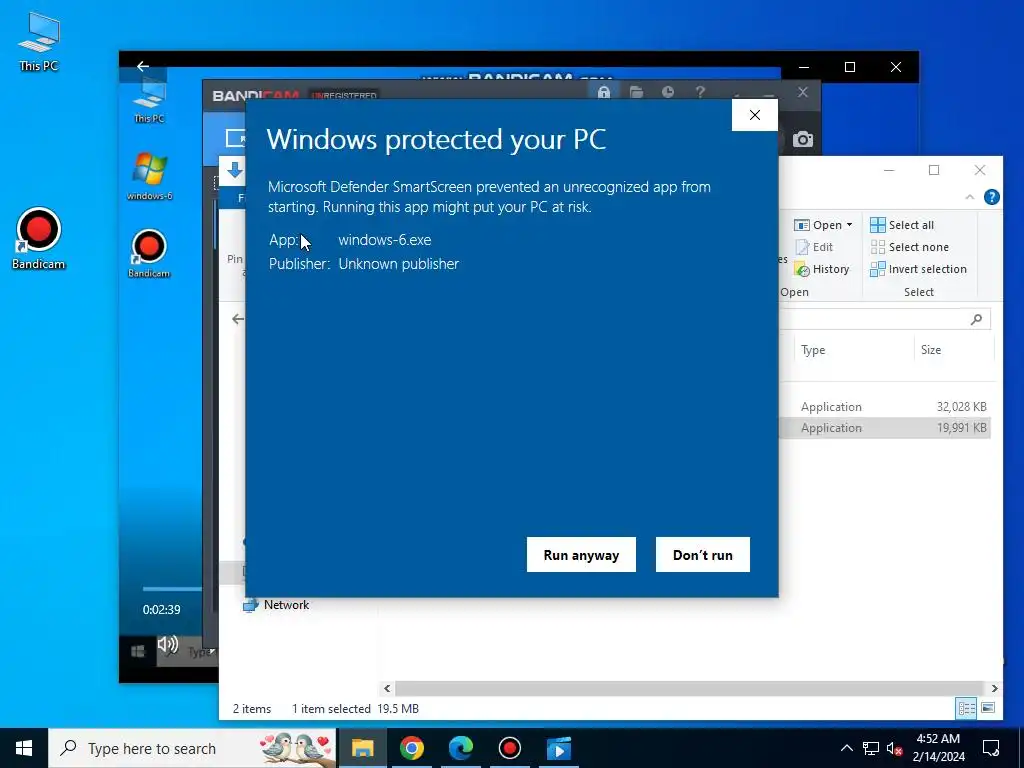Toggle the video player volume speaker icon
This screenshot has width=1024, height=768.
(168, 645)
